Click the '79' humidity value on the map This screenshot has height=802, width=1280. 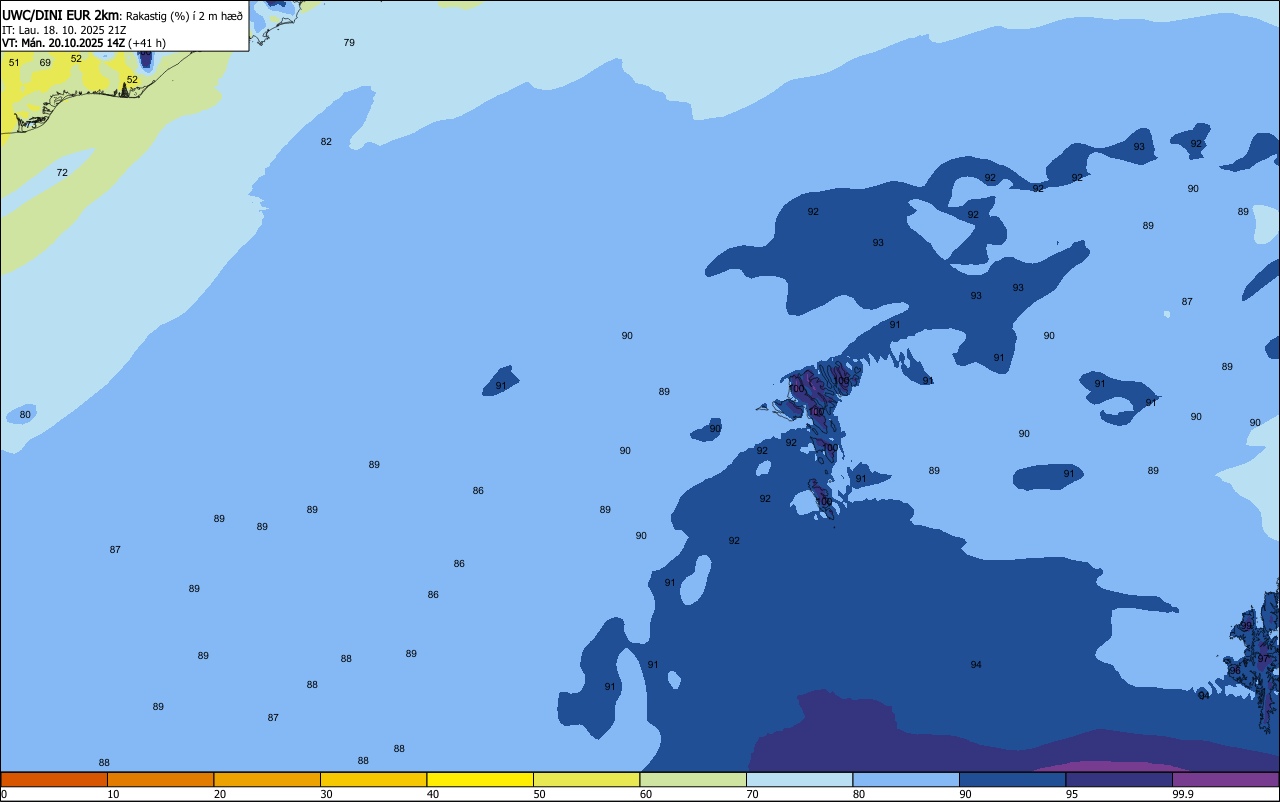click(x=349, y=43)
